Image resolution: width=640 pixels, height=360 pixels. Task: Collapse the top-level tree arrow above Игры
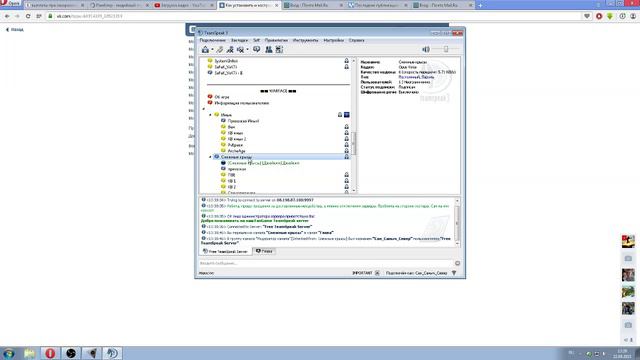204,109
